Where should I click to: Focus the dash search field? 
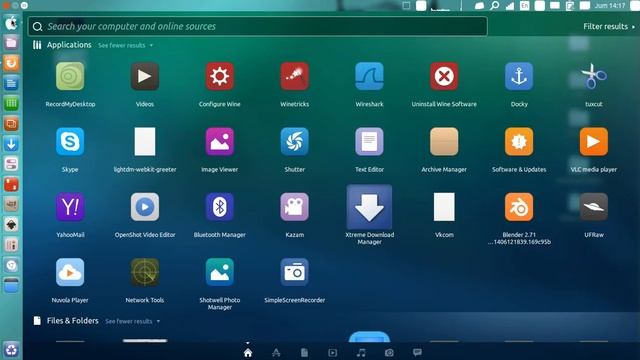tap(258, 27)
